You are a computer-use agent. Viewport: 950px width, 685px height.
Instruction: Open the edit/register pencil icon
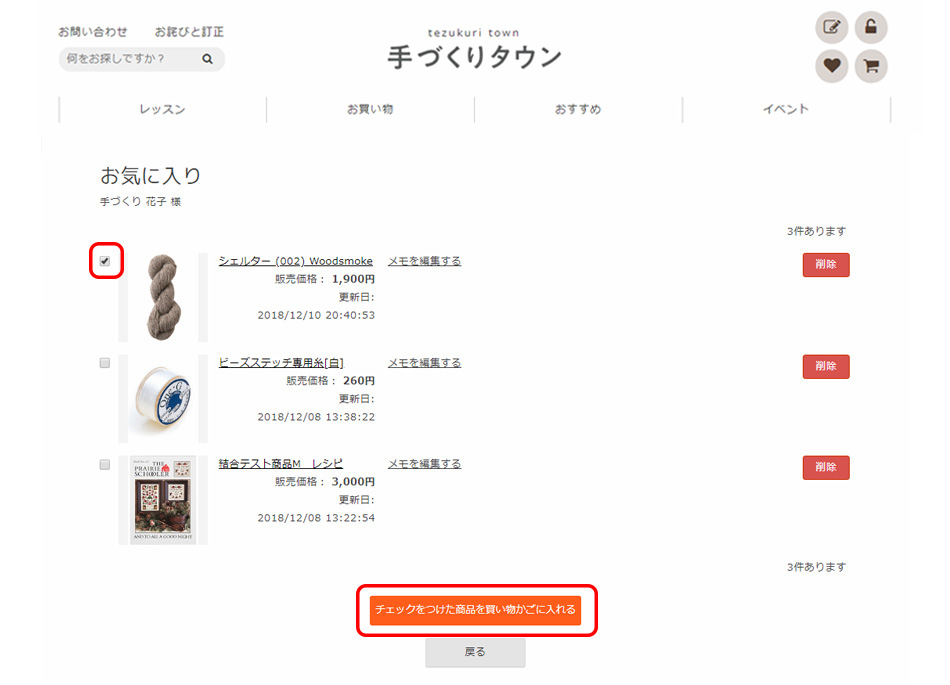click(x=831, y=27)
